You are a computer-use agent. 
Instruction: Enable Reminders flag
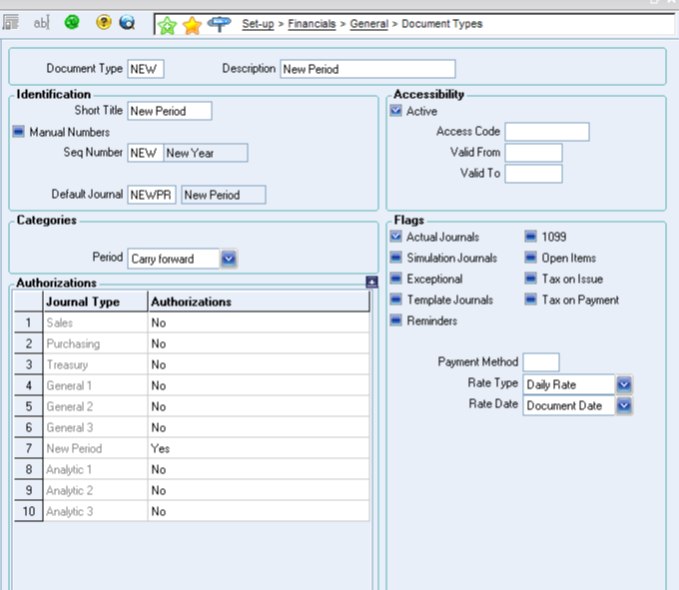[396, 320]
